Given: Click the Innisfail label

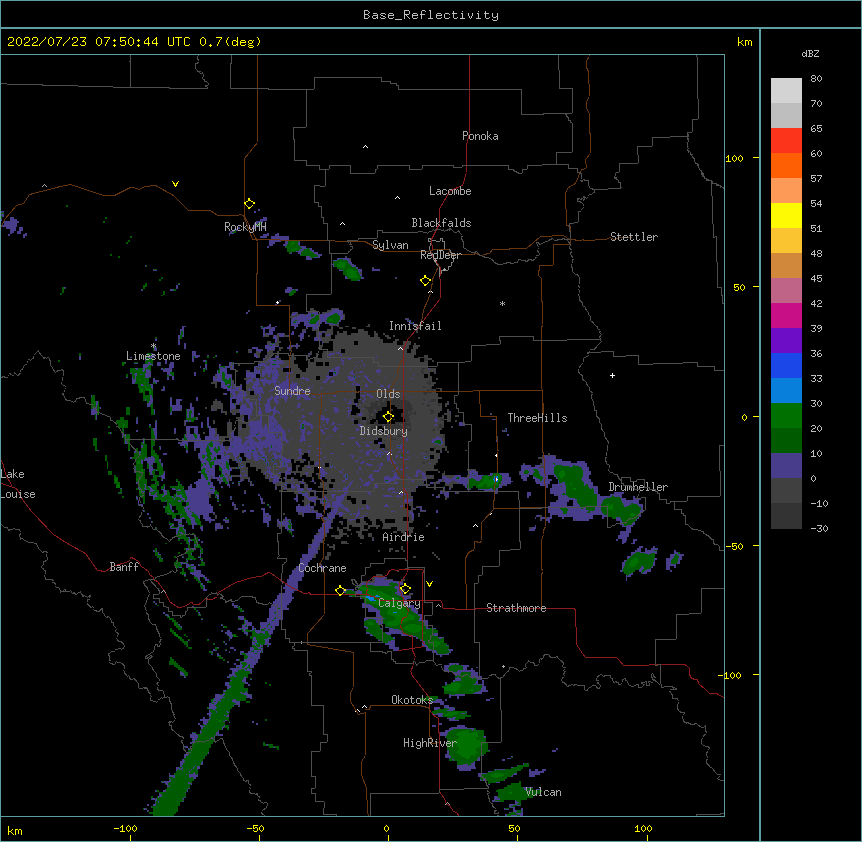Looking at the screenshot, I should tap(415, 326).
